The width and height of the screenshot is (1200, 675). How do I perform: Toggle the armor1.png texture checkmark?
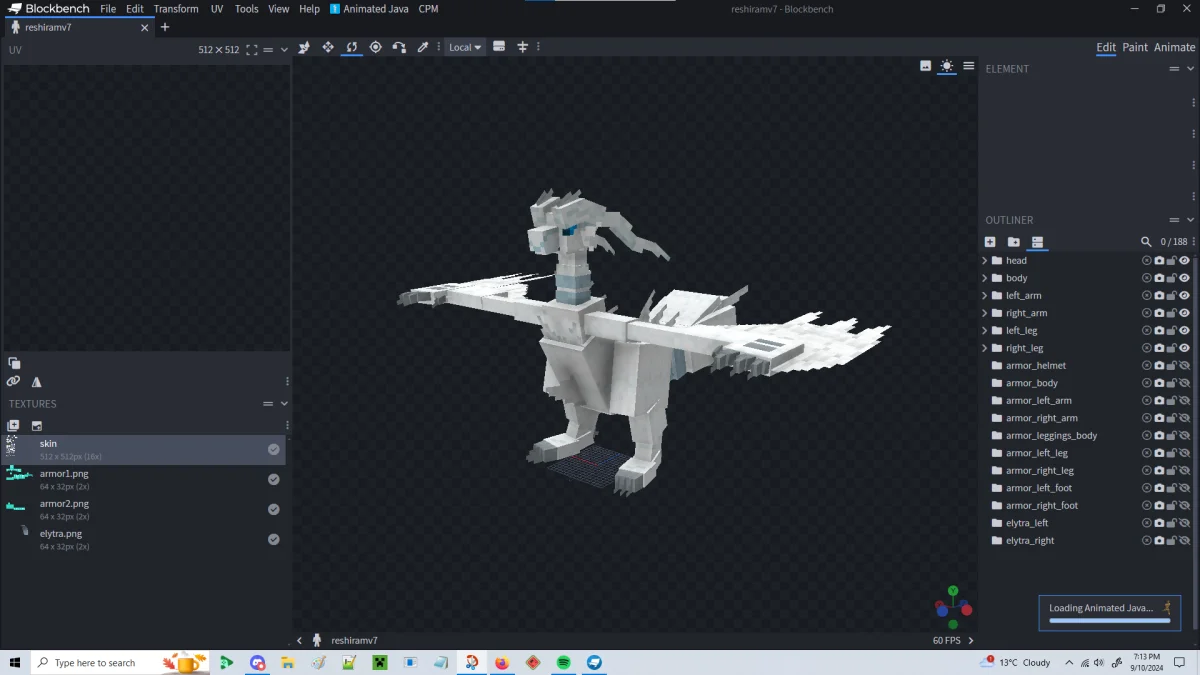pos(273,479)
